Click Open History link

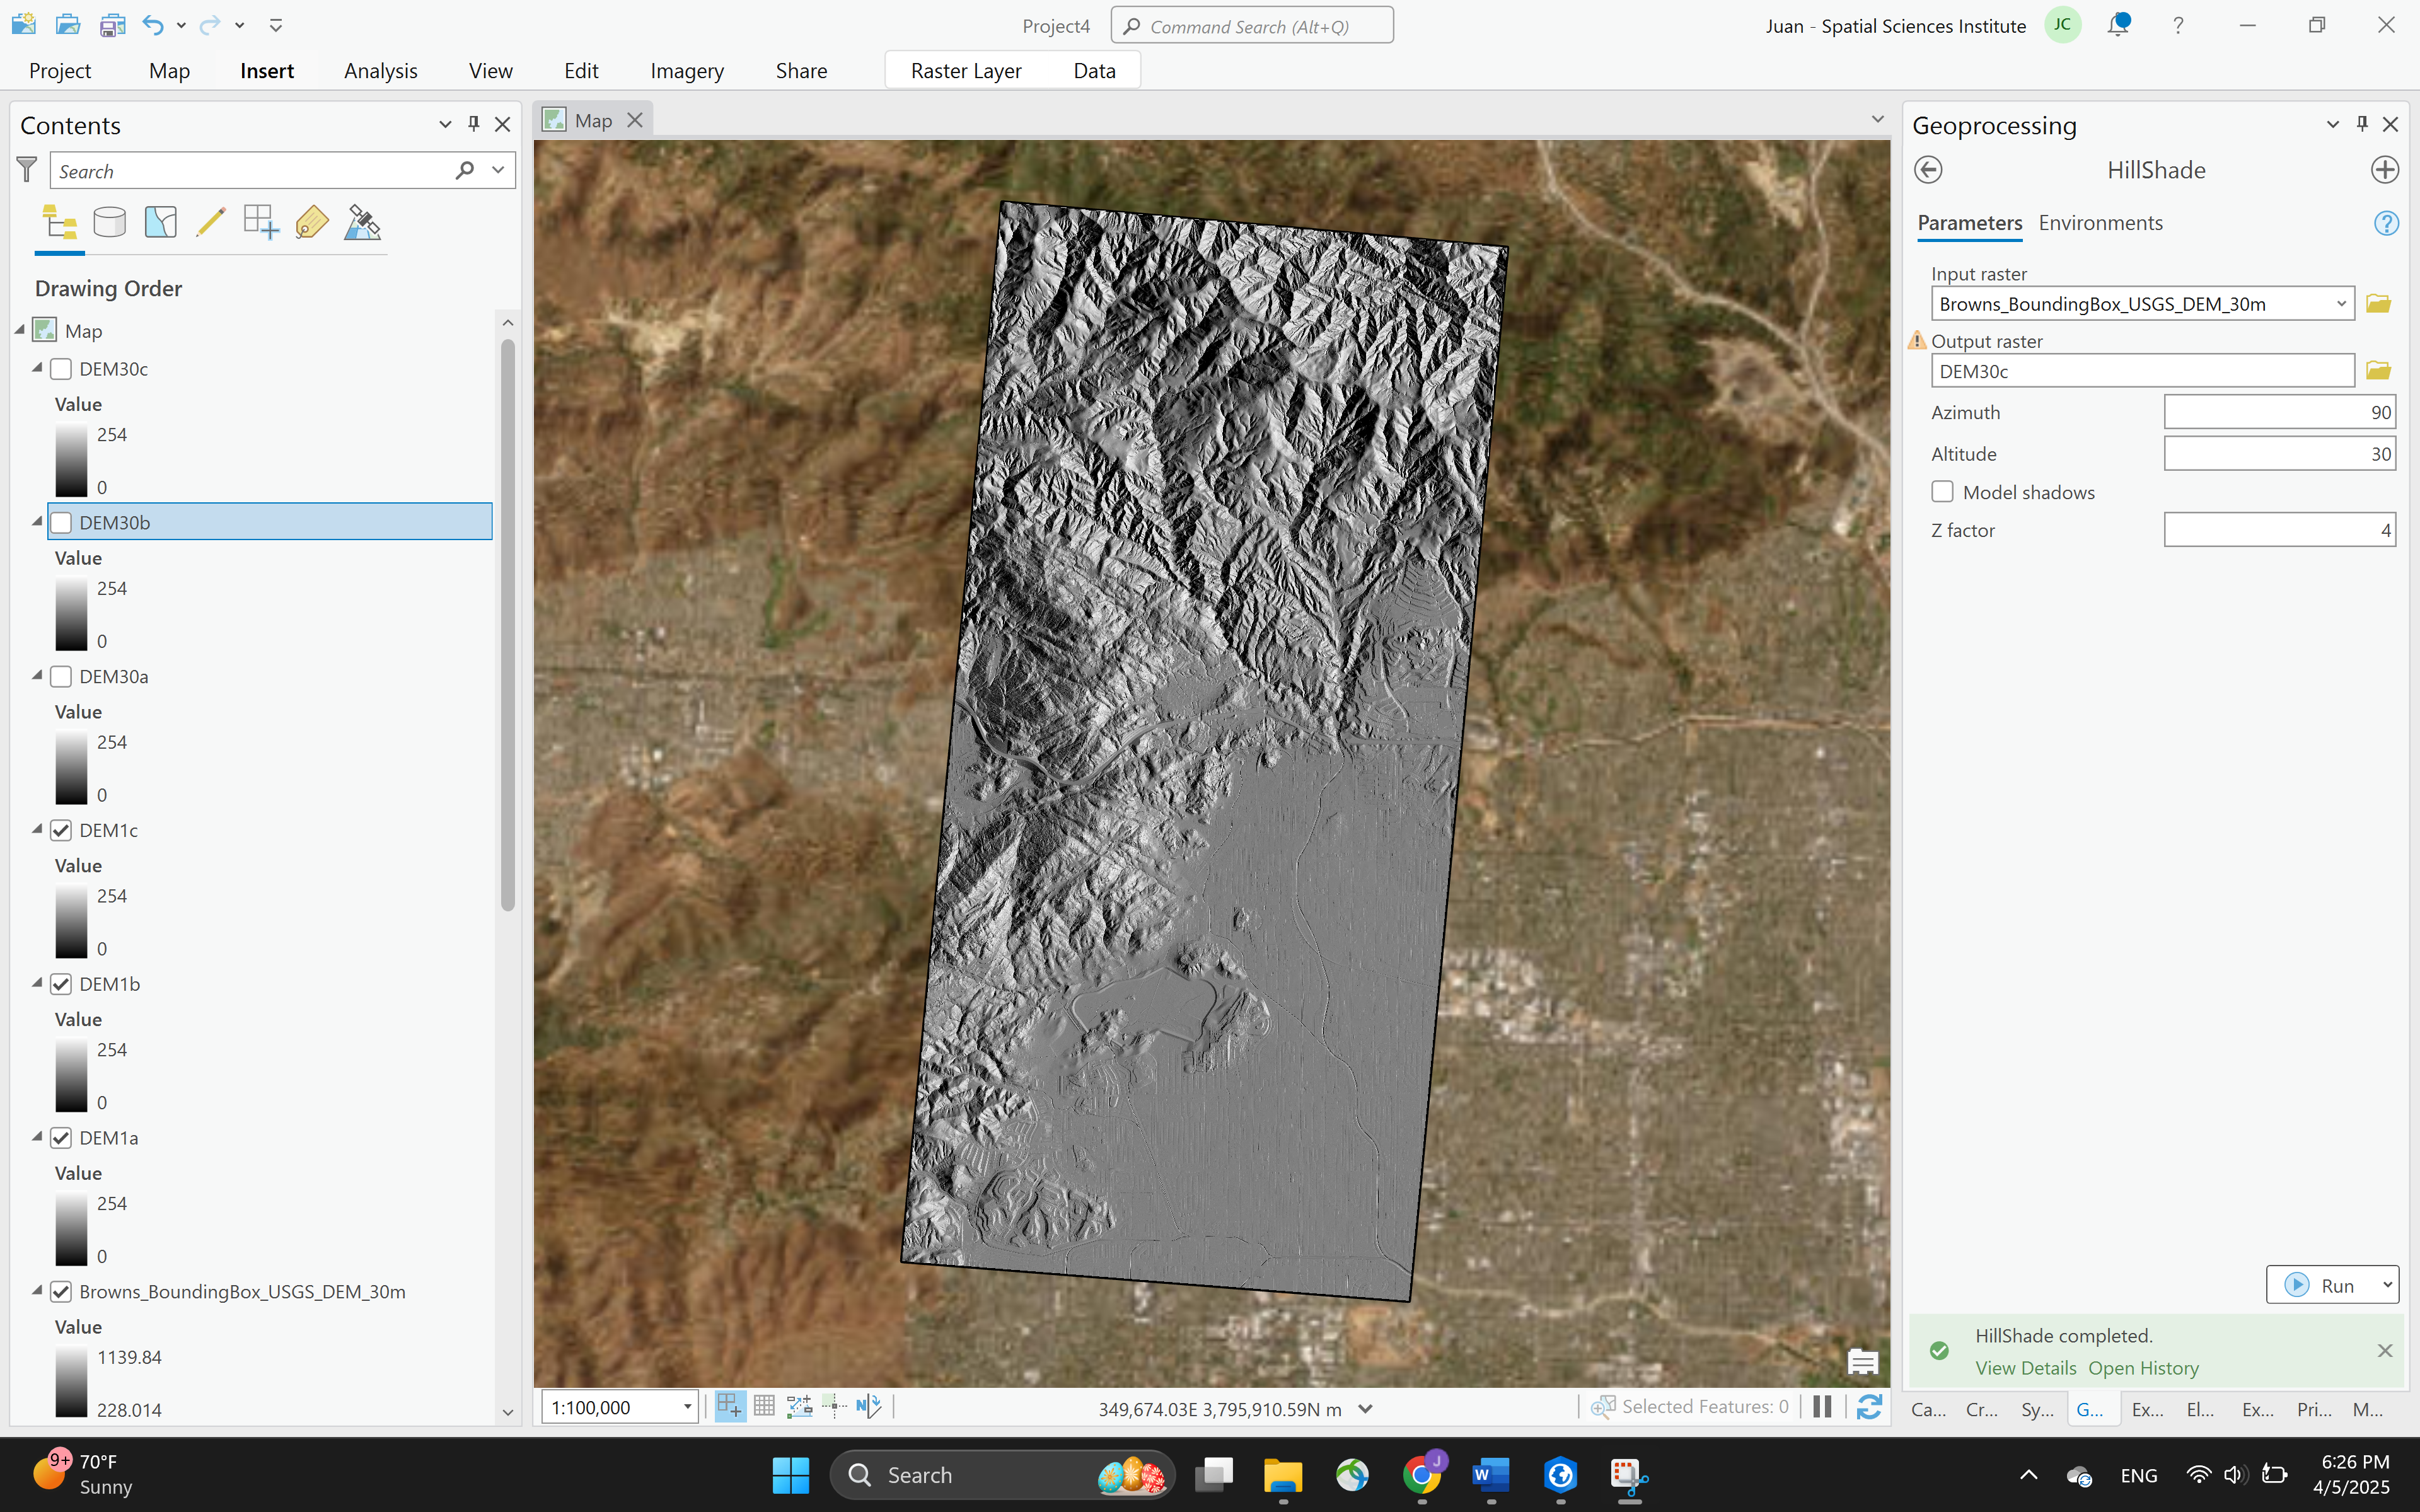pyautogui.click(x=2143, y=1368)
